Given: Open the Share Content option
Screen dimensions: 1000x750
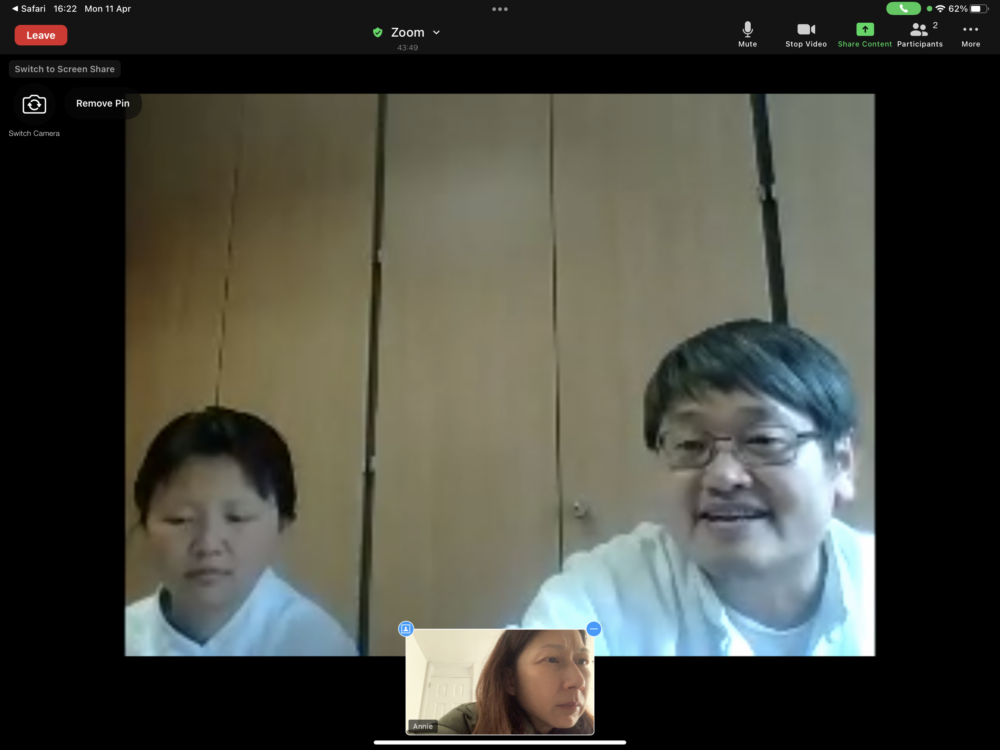Looking at the screenshot, I should [x=864, y=34].
